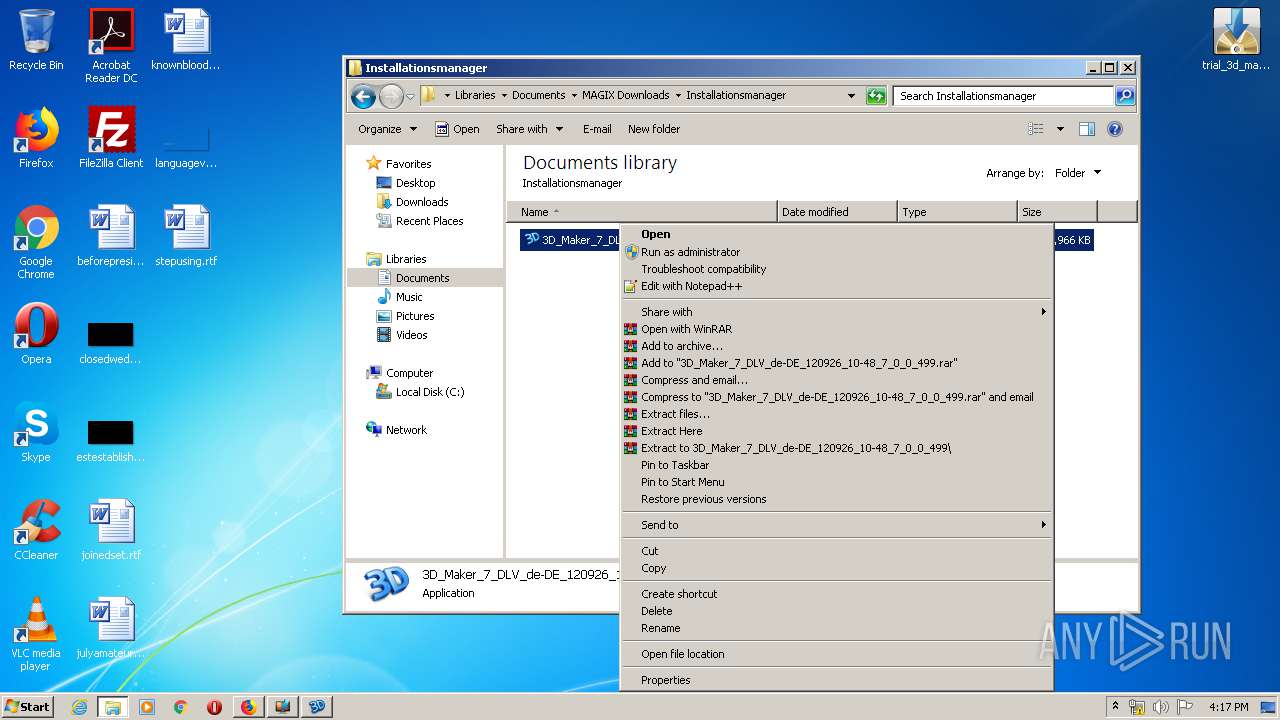Open Recycle Bin on desktop
The image size is (1280, 720).
tap(36, 40)
